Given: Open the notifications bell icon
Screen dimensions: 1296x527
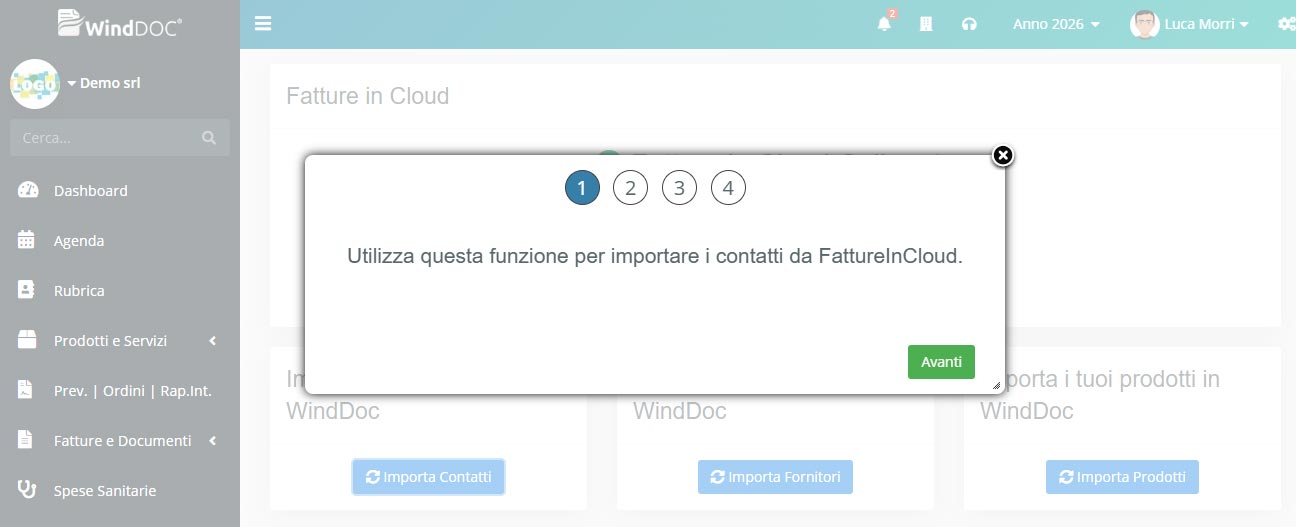Looking at the screenshot, I should click(x=884, y=24).
